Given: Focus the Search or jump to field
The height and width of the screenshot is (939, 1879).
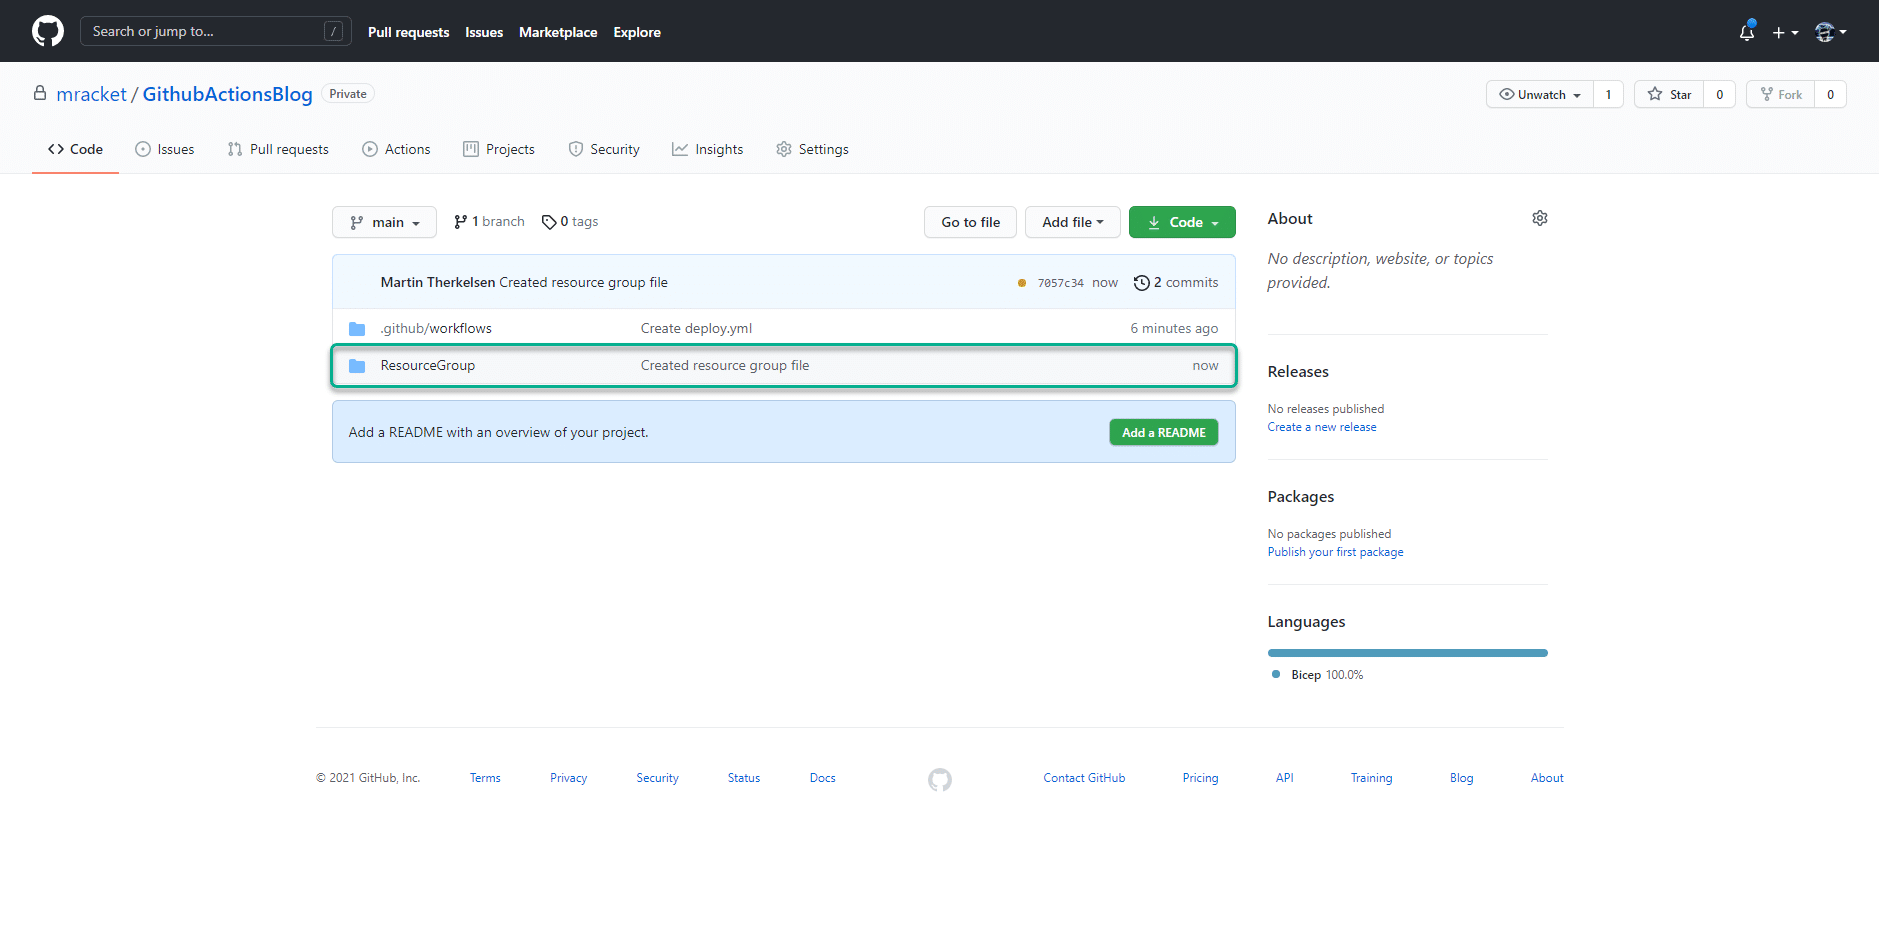Looking at the screenshot, I should pyautogui.click(x=216, y=31).
